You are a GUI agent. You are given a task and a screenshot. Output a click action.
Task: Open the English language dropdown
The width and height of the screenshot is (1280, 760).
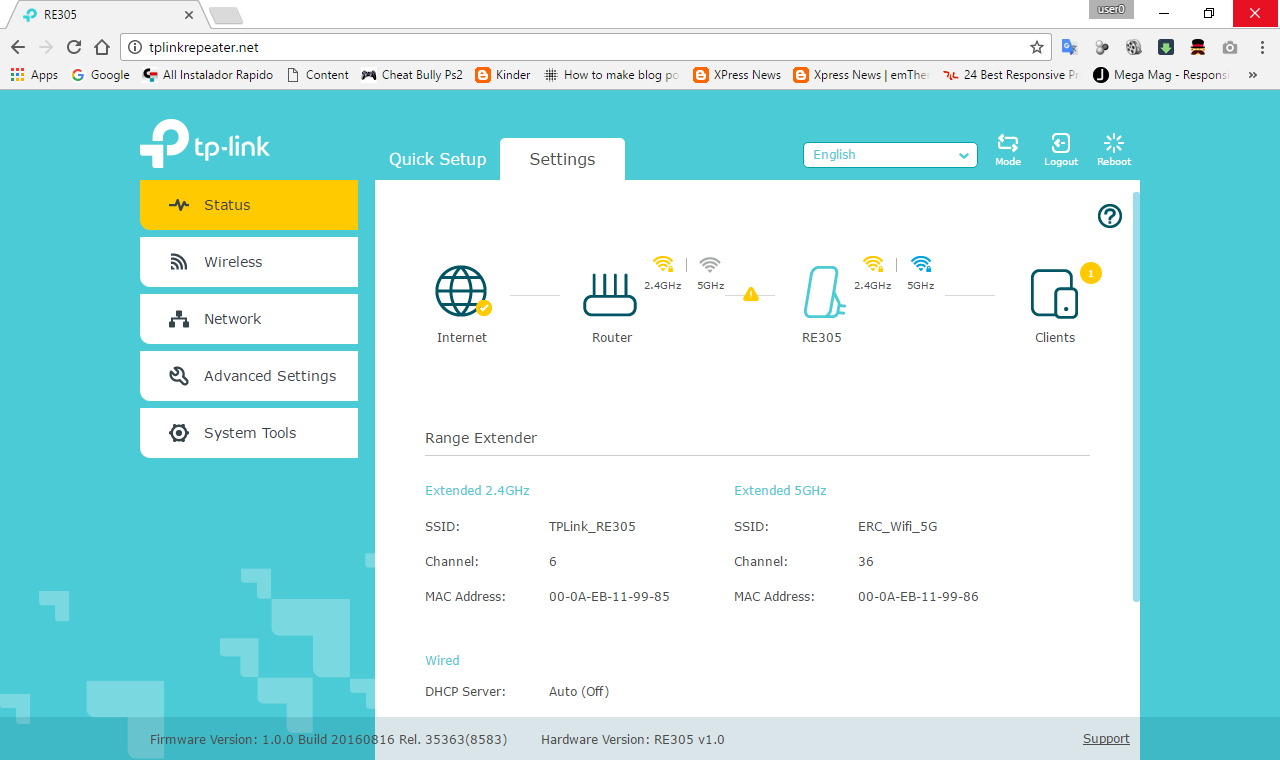[x=890, y=155]
